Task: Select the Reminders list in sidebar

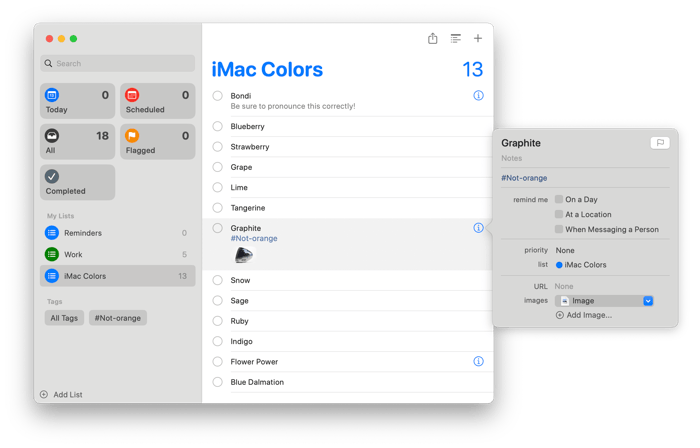Action: point(117,233)
